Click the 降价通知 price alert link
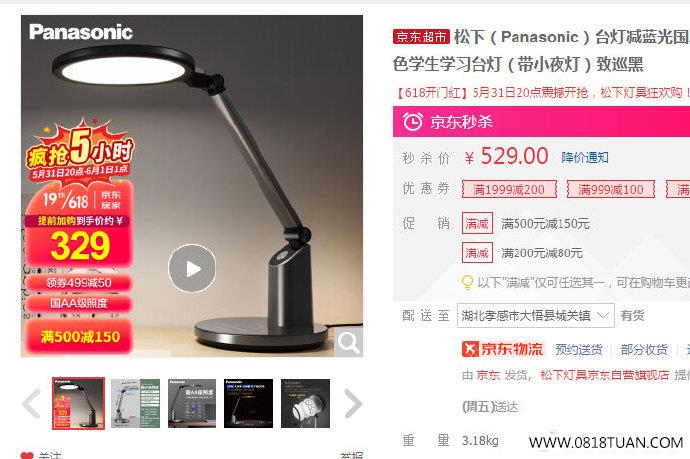This screenshot has width=690, height=459. (x=585, y=158)
